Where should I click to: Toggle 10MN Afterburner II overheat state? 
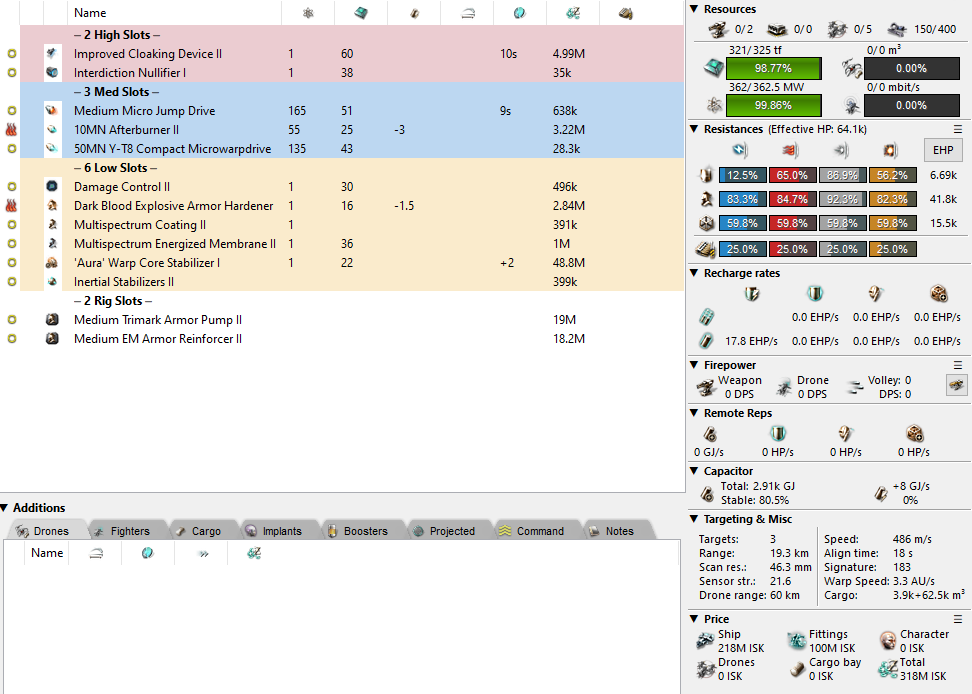point(11,130)
